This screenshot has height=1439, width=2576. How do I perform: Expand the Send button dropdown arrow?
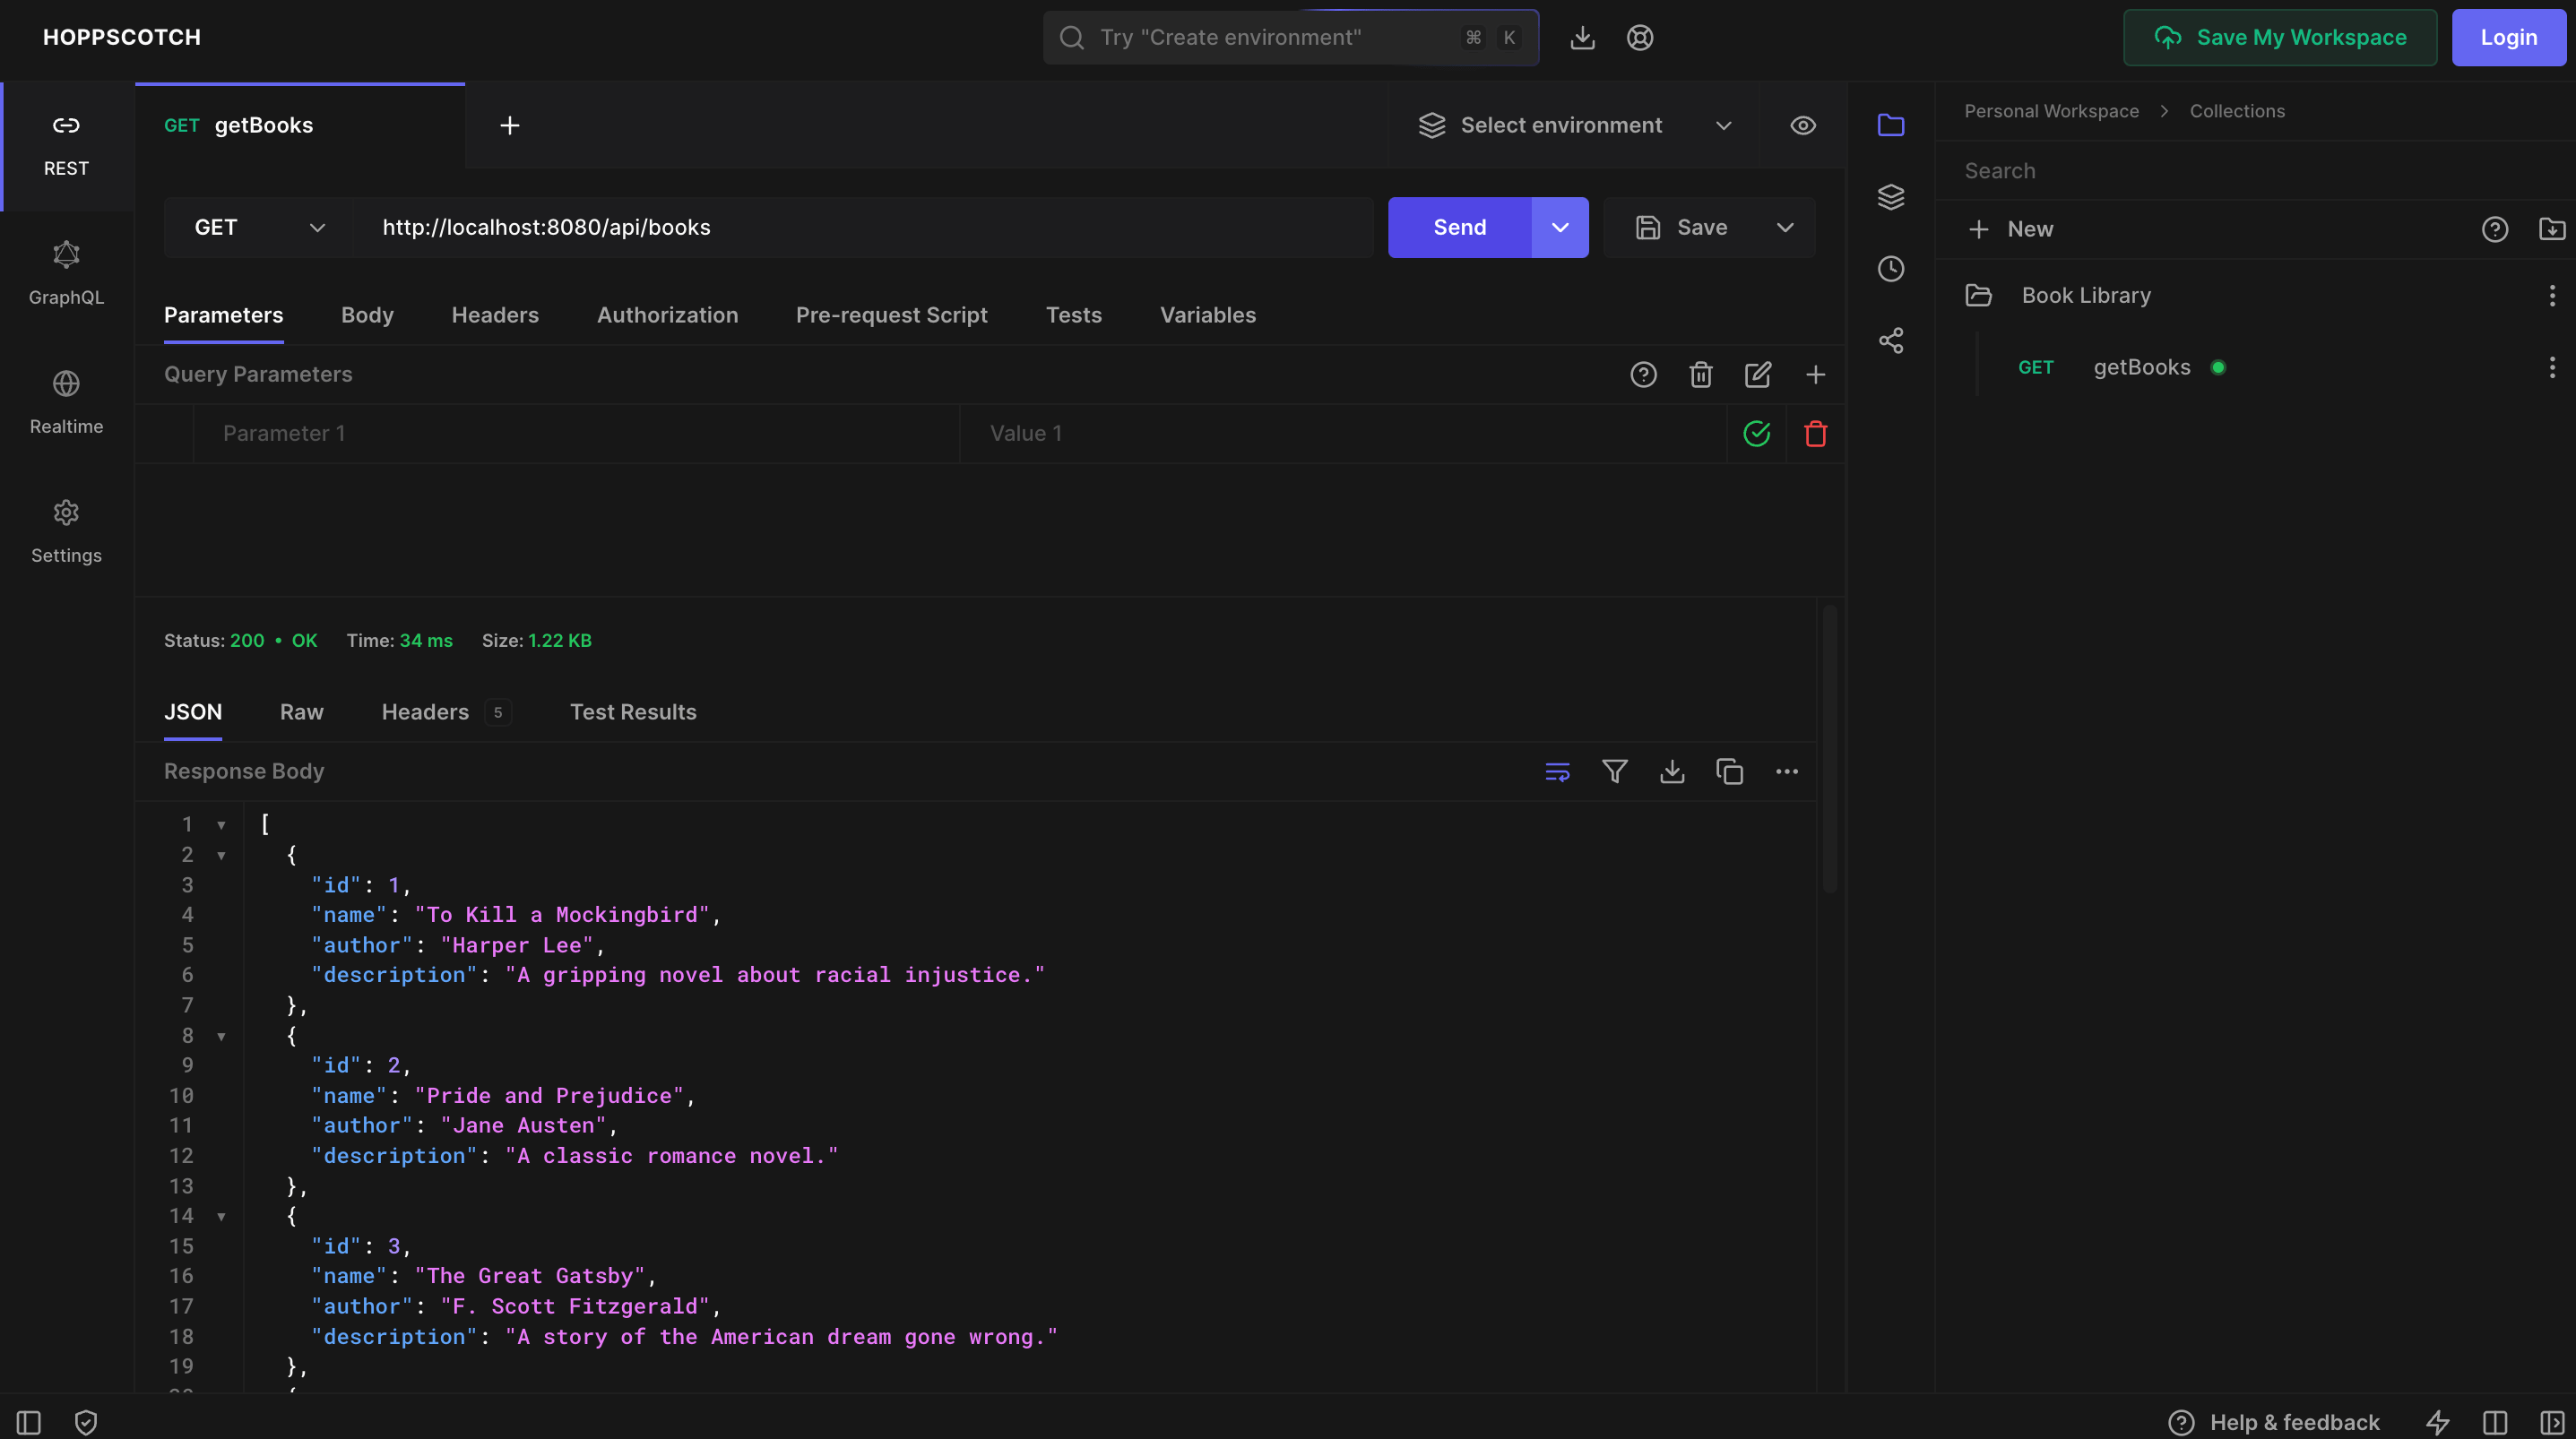[1559, 227]
